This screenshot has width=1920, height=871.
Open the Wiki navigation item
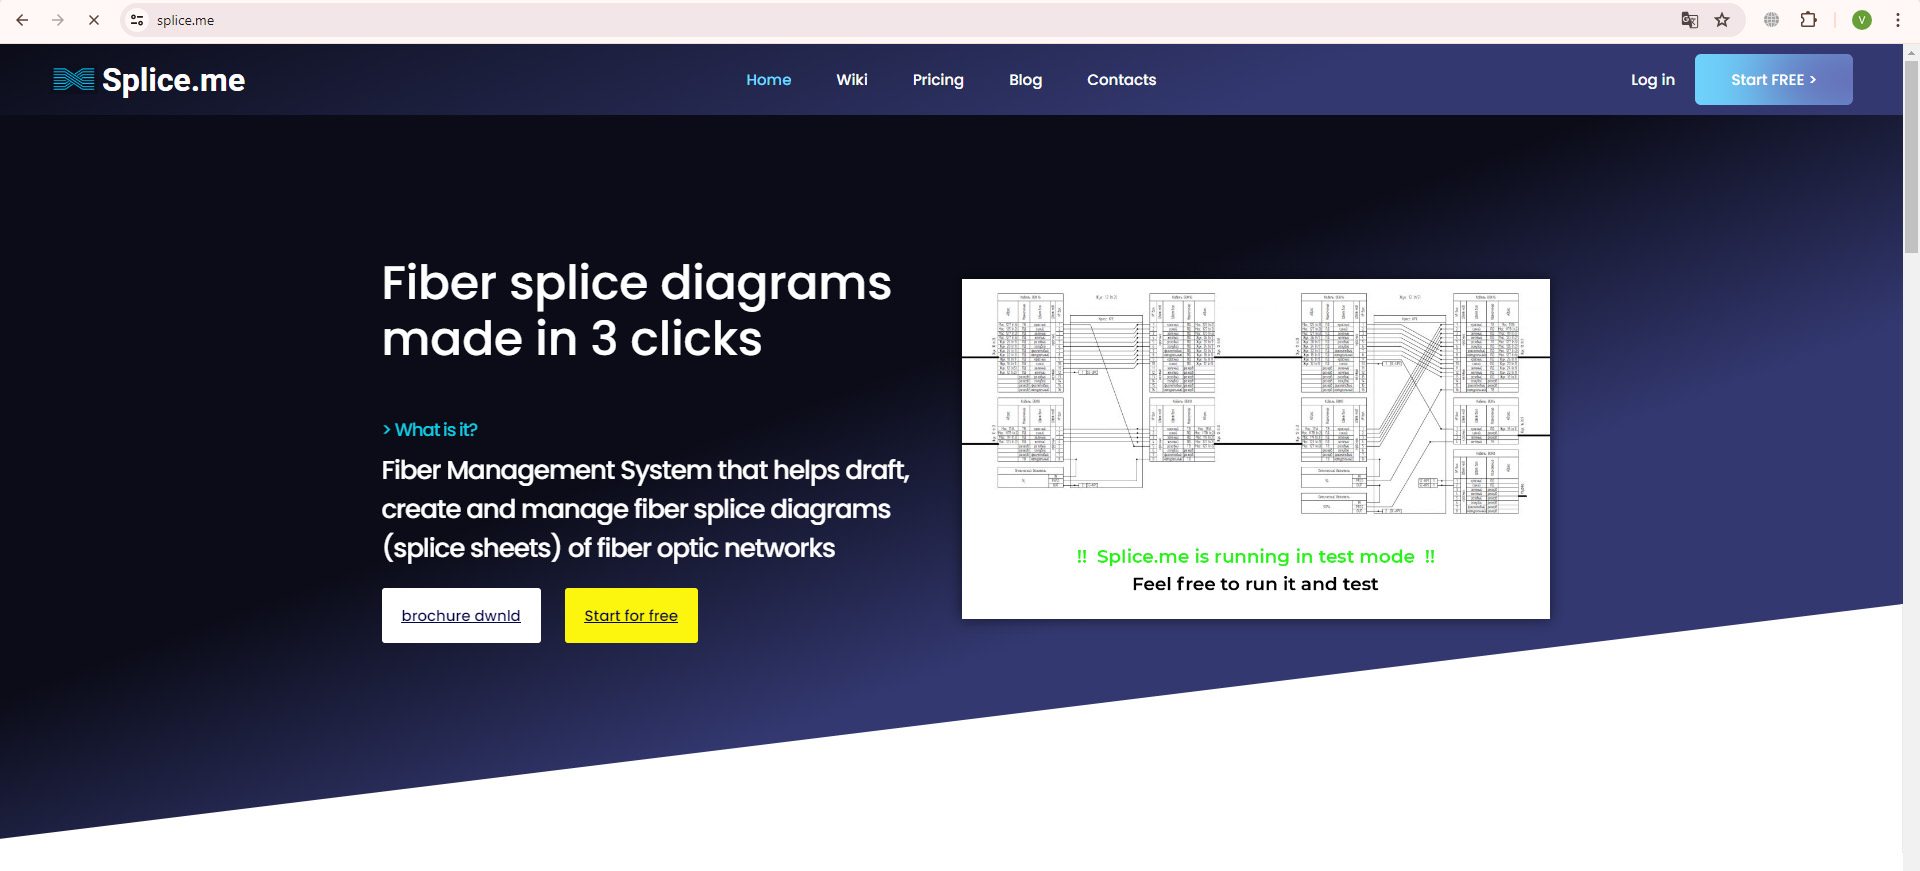[x=852, y=80]
